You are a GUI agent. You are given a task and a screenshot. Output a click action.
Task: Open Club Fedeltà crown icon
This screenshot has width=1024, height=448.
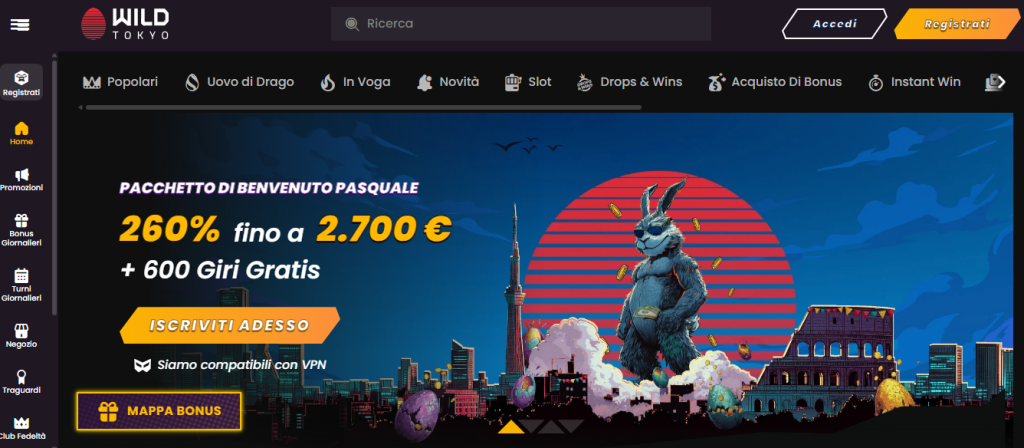coord(22,423)
